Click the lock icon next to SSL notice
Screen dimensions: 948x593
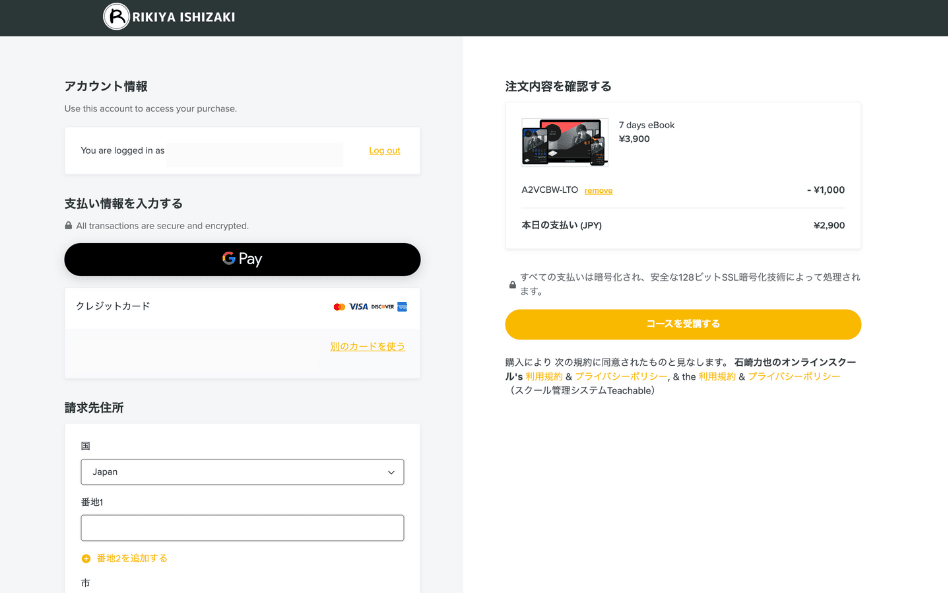pos(512,284)
